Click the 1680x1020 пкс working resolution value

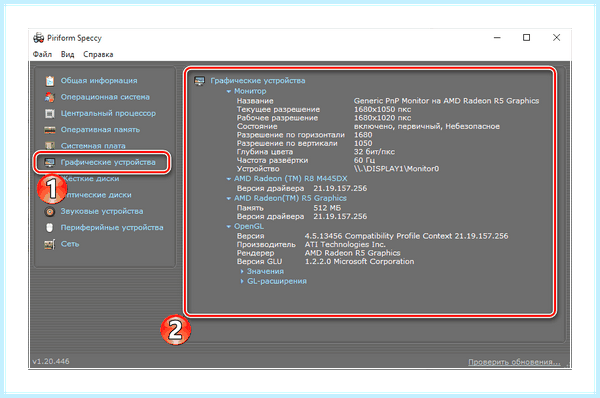point(382,118)
